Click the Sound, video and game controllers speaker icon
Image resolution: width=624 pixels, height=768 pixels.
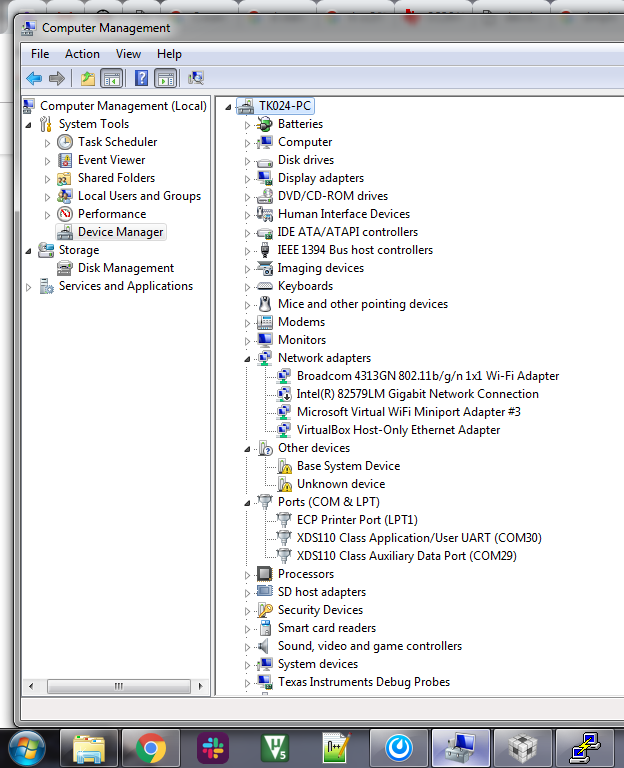(264, 646)
